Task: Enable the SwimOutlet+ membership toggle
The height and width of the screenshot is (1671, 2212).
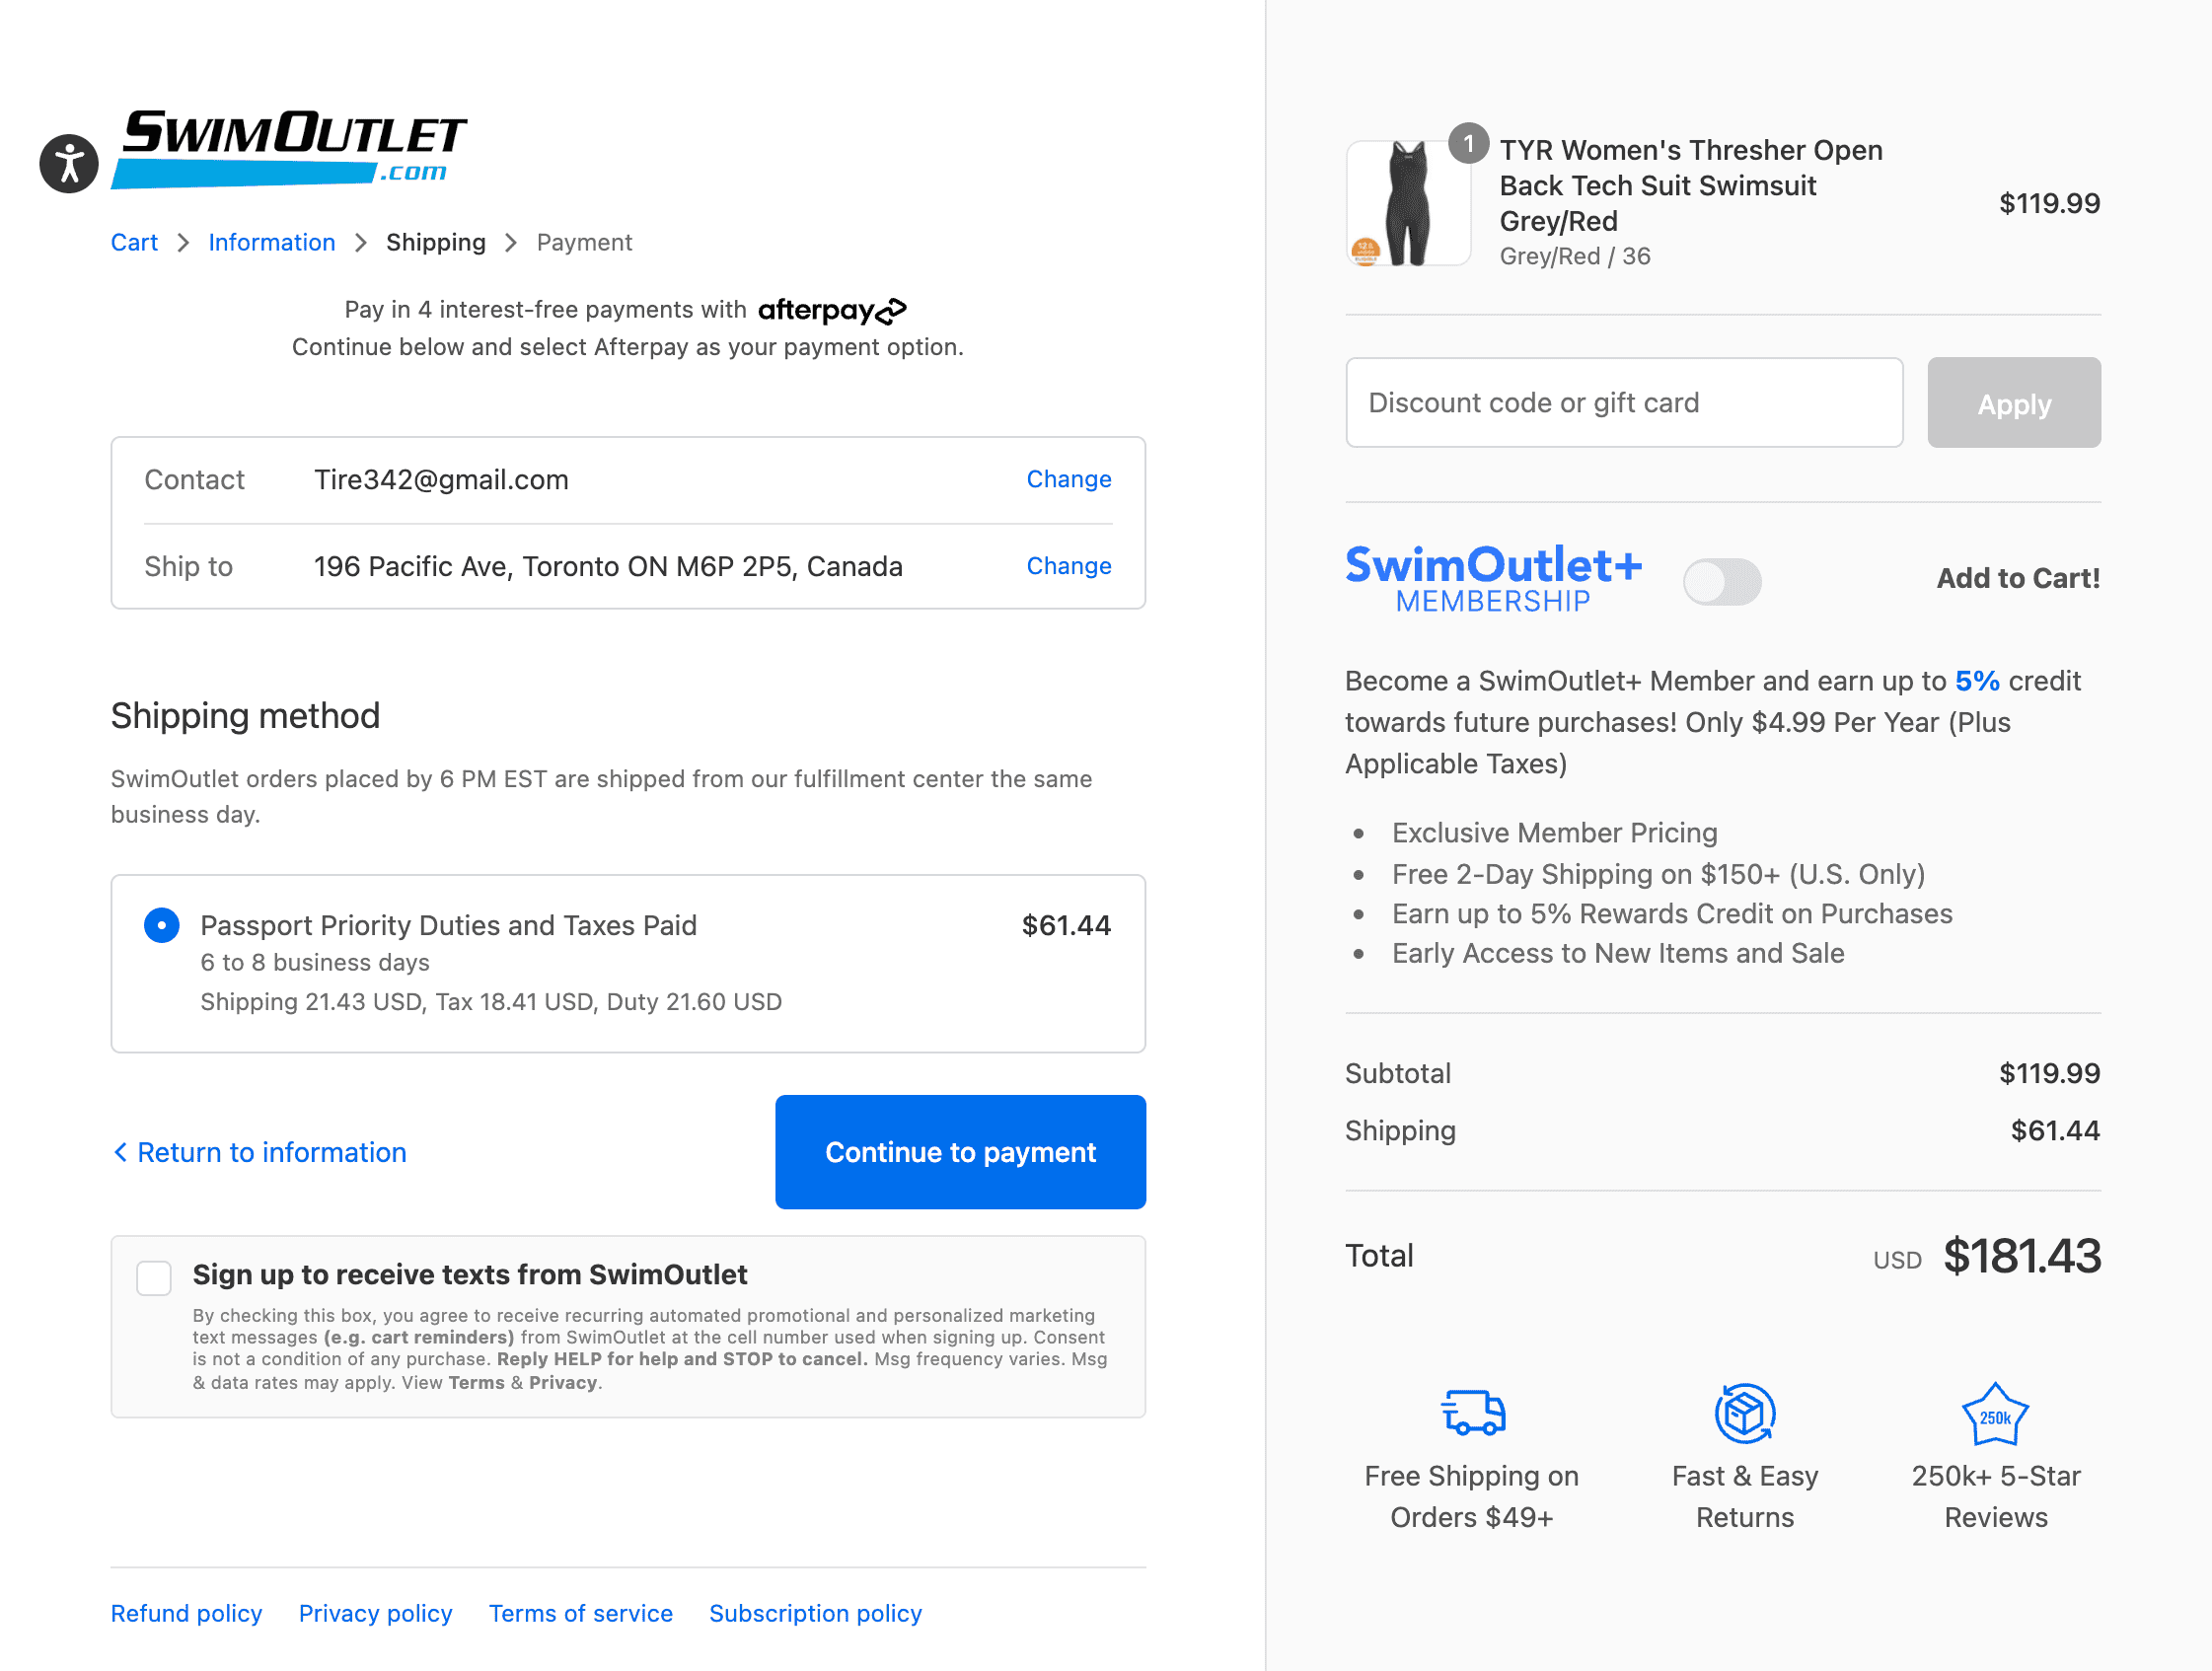Action: 1722,581
